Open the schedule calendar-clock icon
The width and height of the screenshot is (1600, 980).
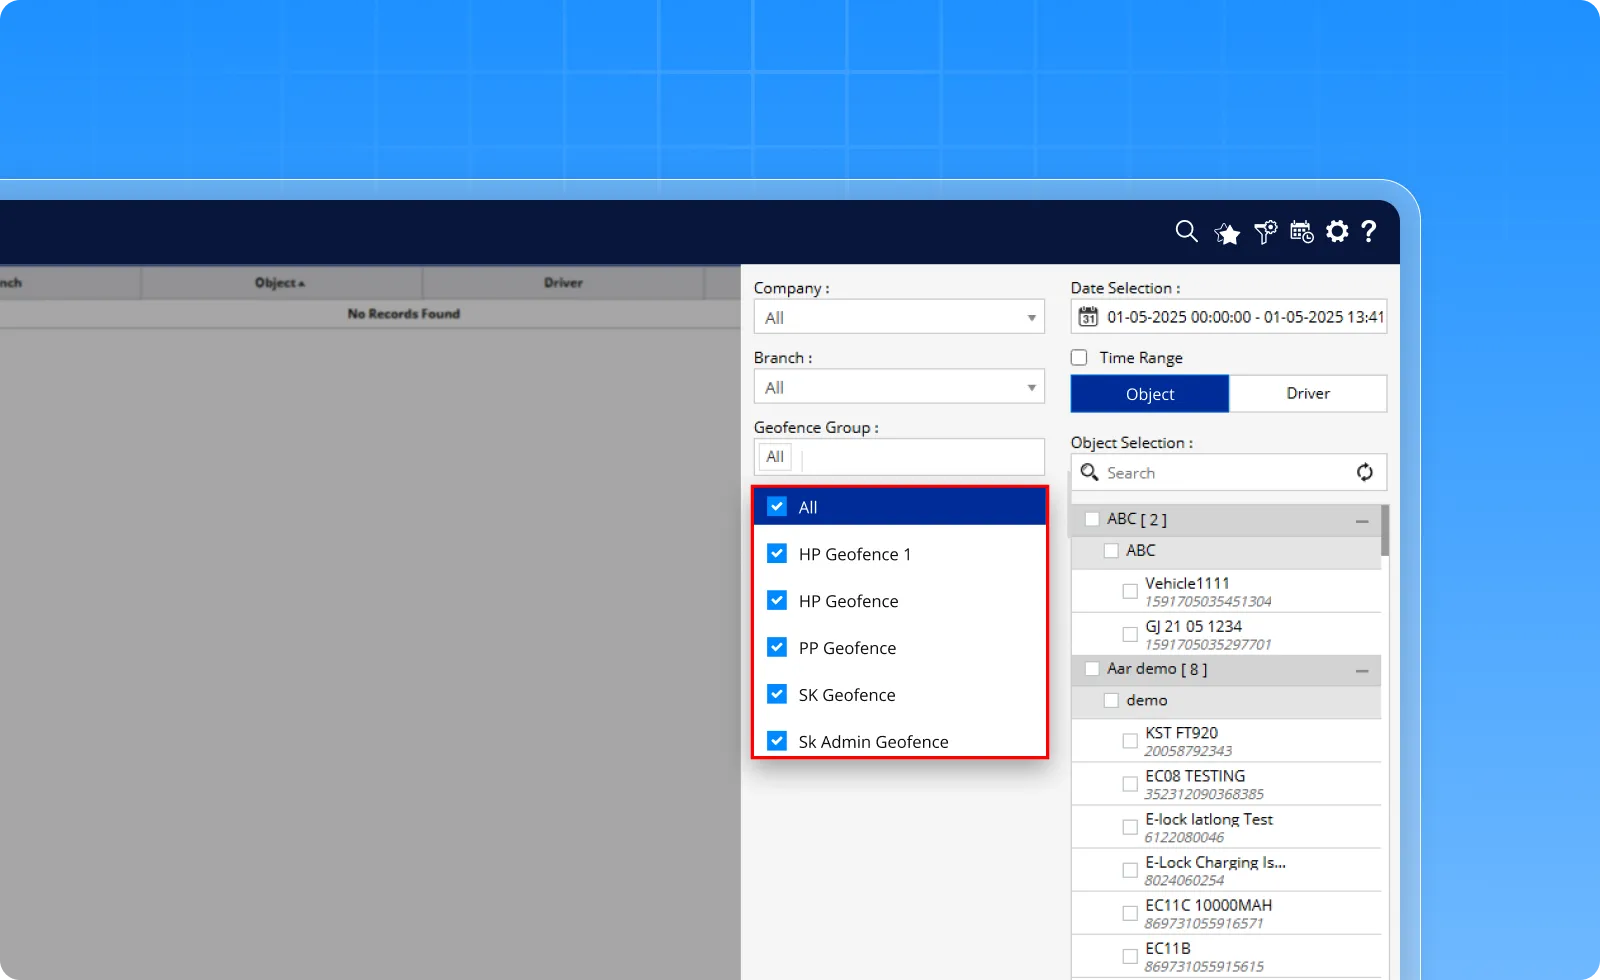(1301, 232)
